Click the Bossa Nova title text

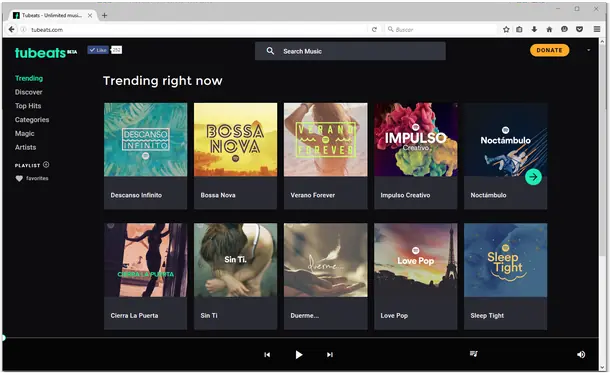218,195
